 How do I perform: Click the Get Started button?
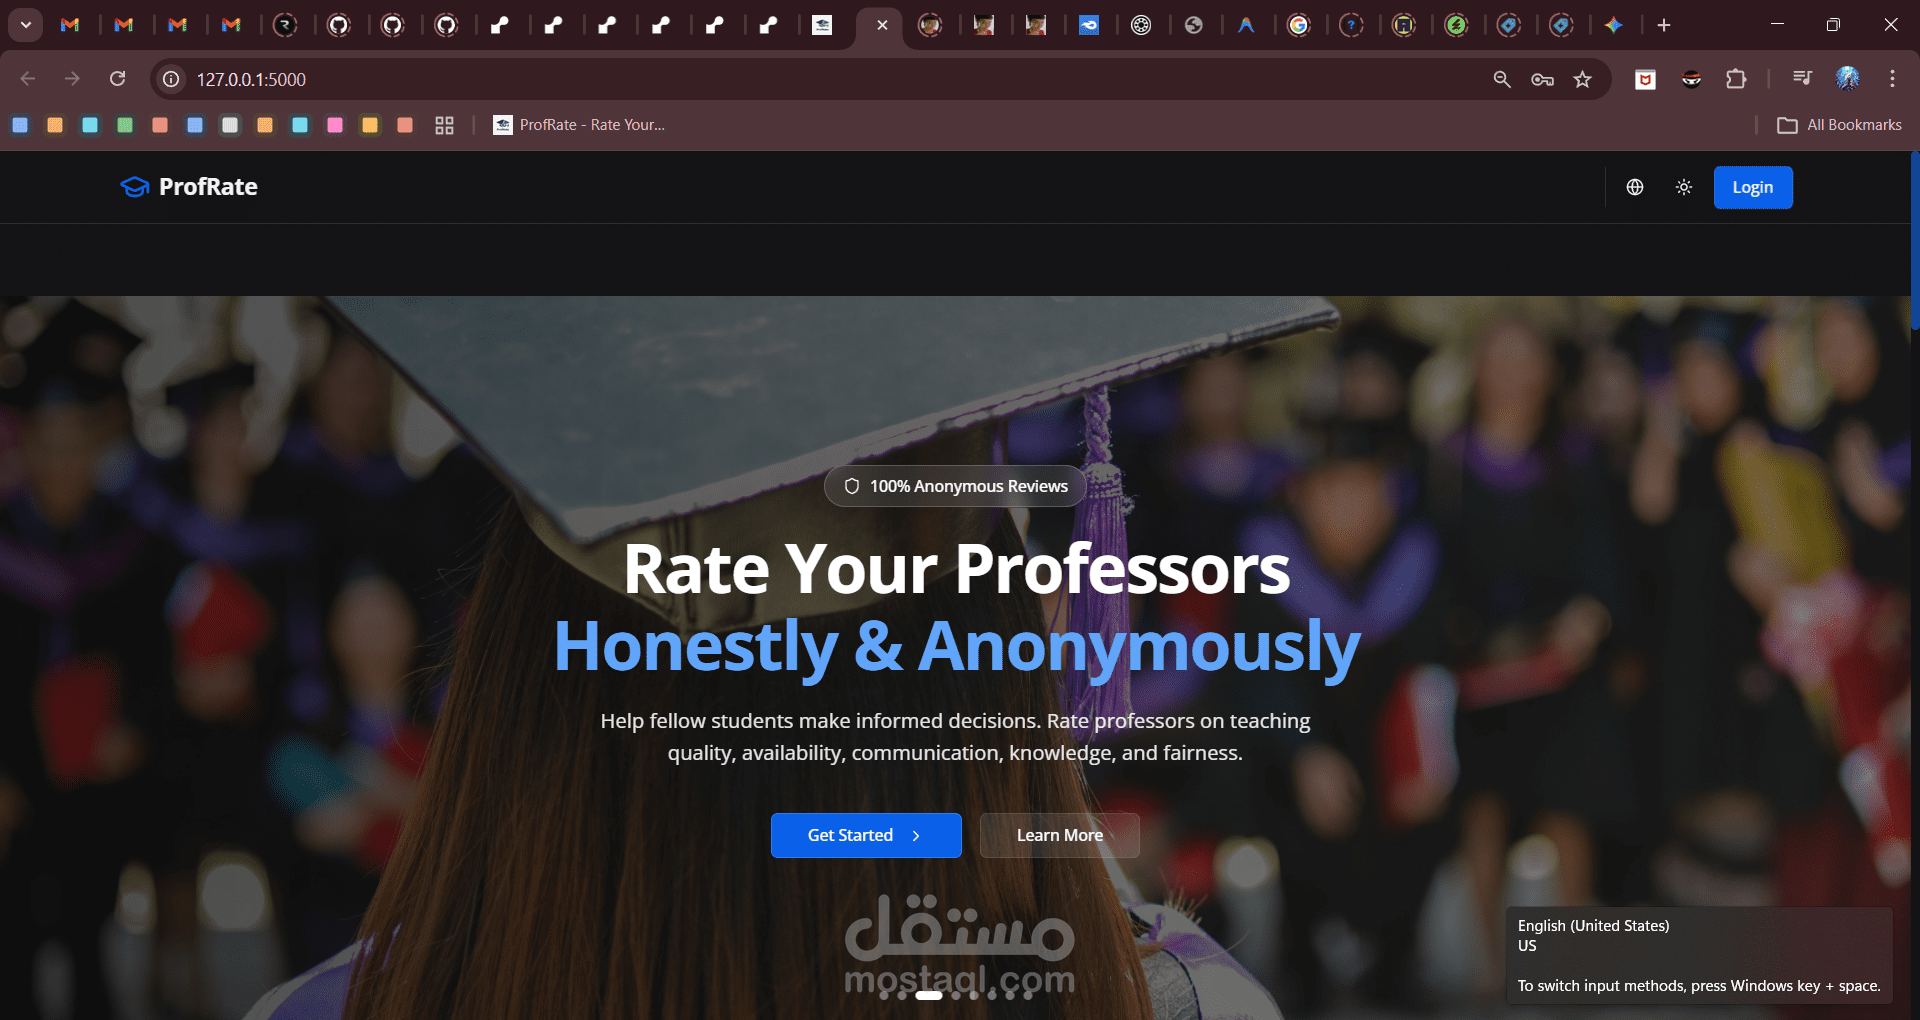click(866, 835)
